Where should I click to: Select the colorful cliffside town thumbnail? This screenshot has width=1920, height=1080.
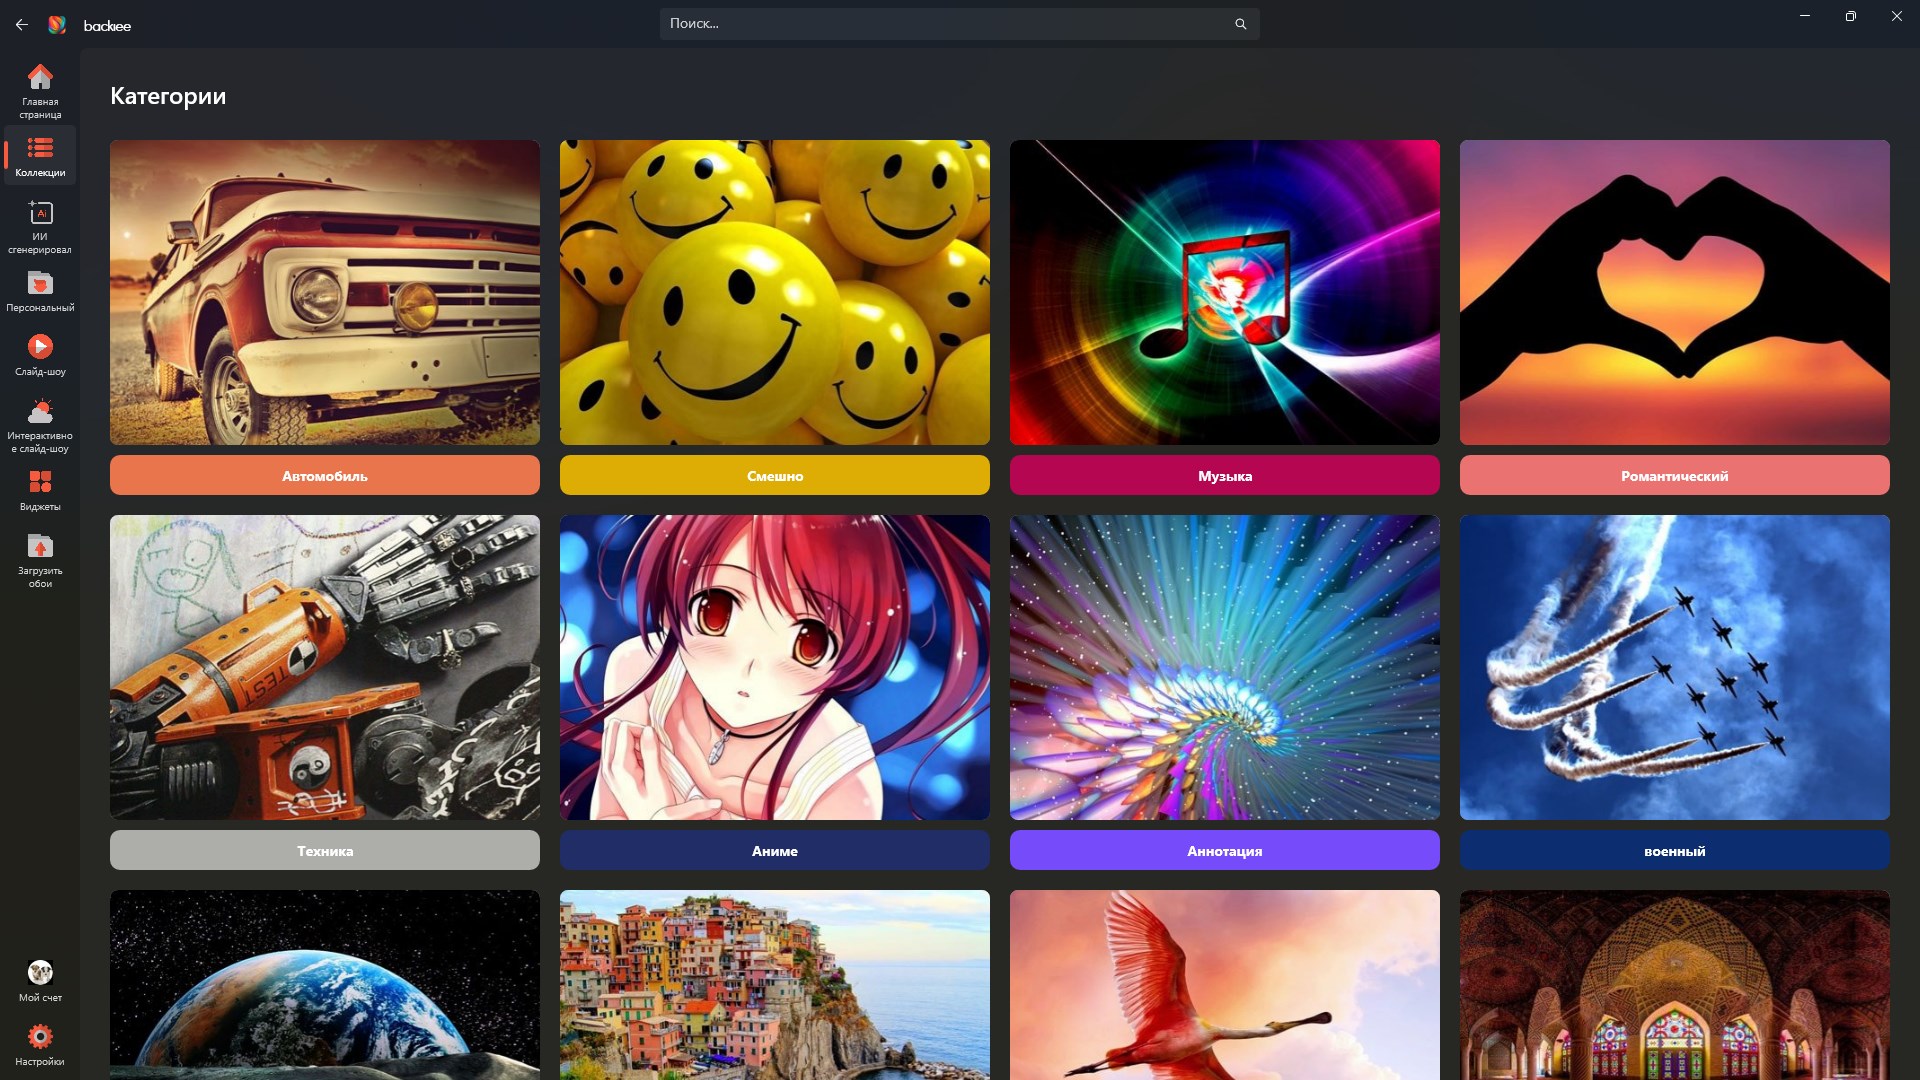point(775,985)
